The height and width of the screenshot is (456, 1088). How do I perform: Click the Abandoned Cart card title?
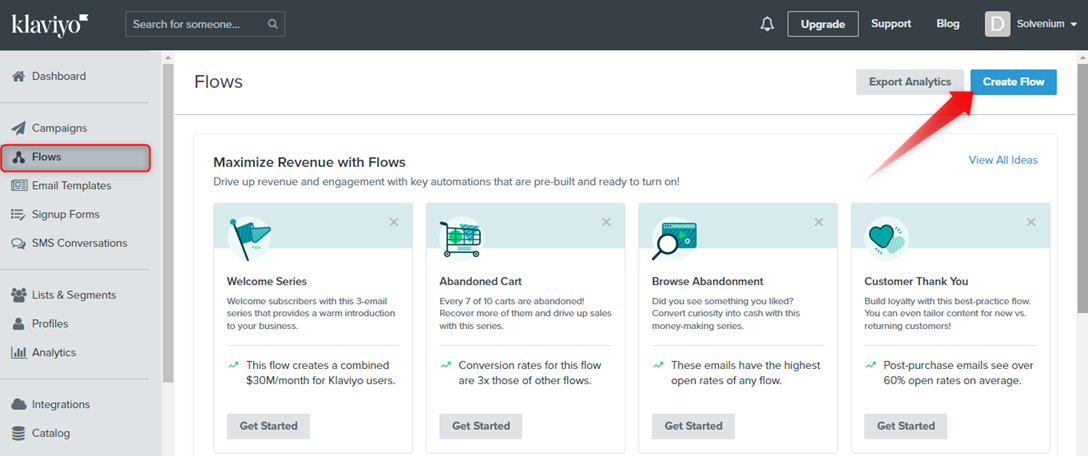click(481, 282)
